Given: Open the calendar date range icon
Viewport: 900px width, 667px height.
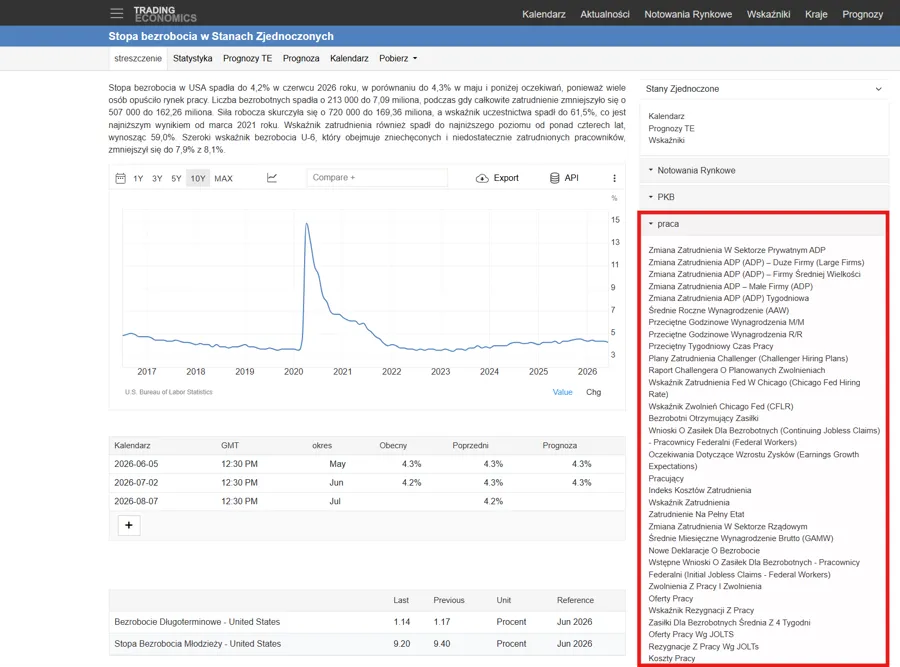Looking at the screenshot, I should [x=121, y=178].
